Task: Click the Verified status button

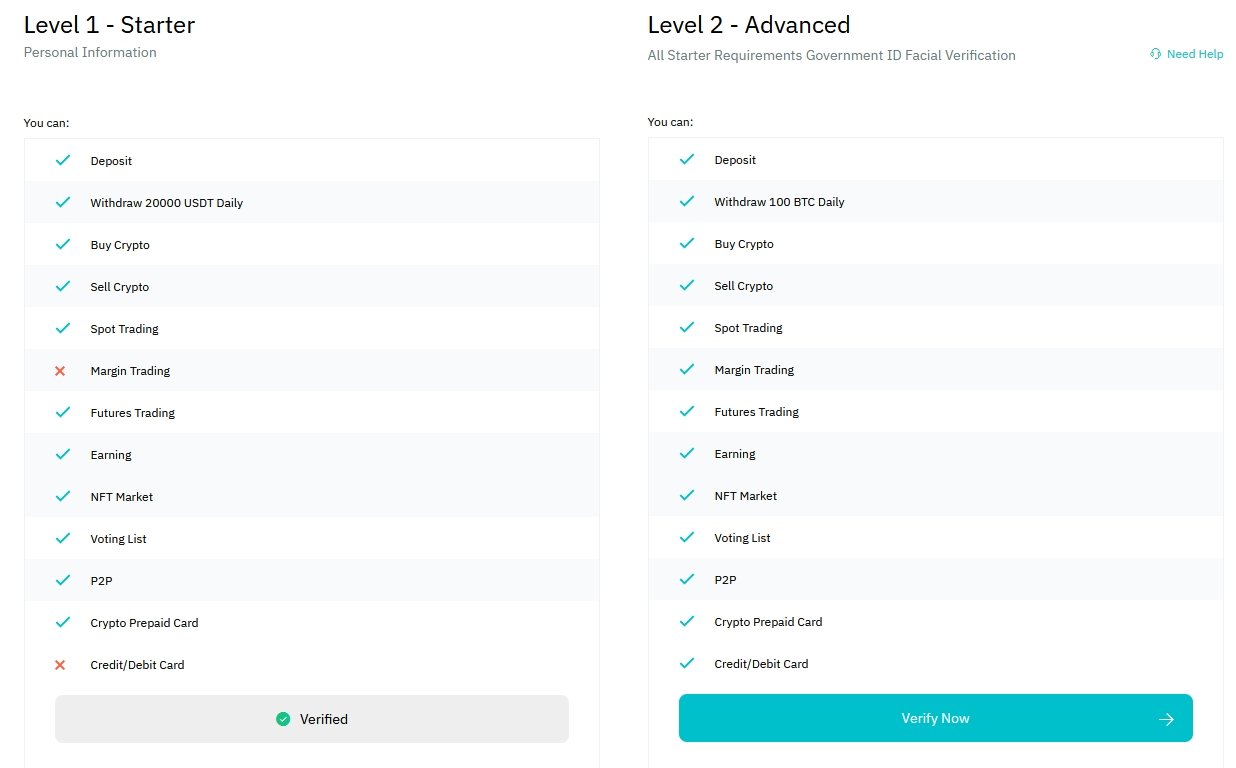Action: [x=312, y=719]
